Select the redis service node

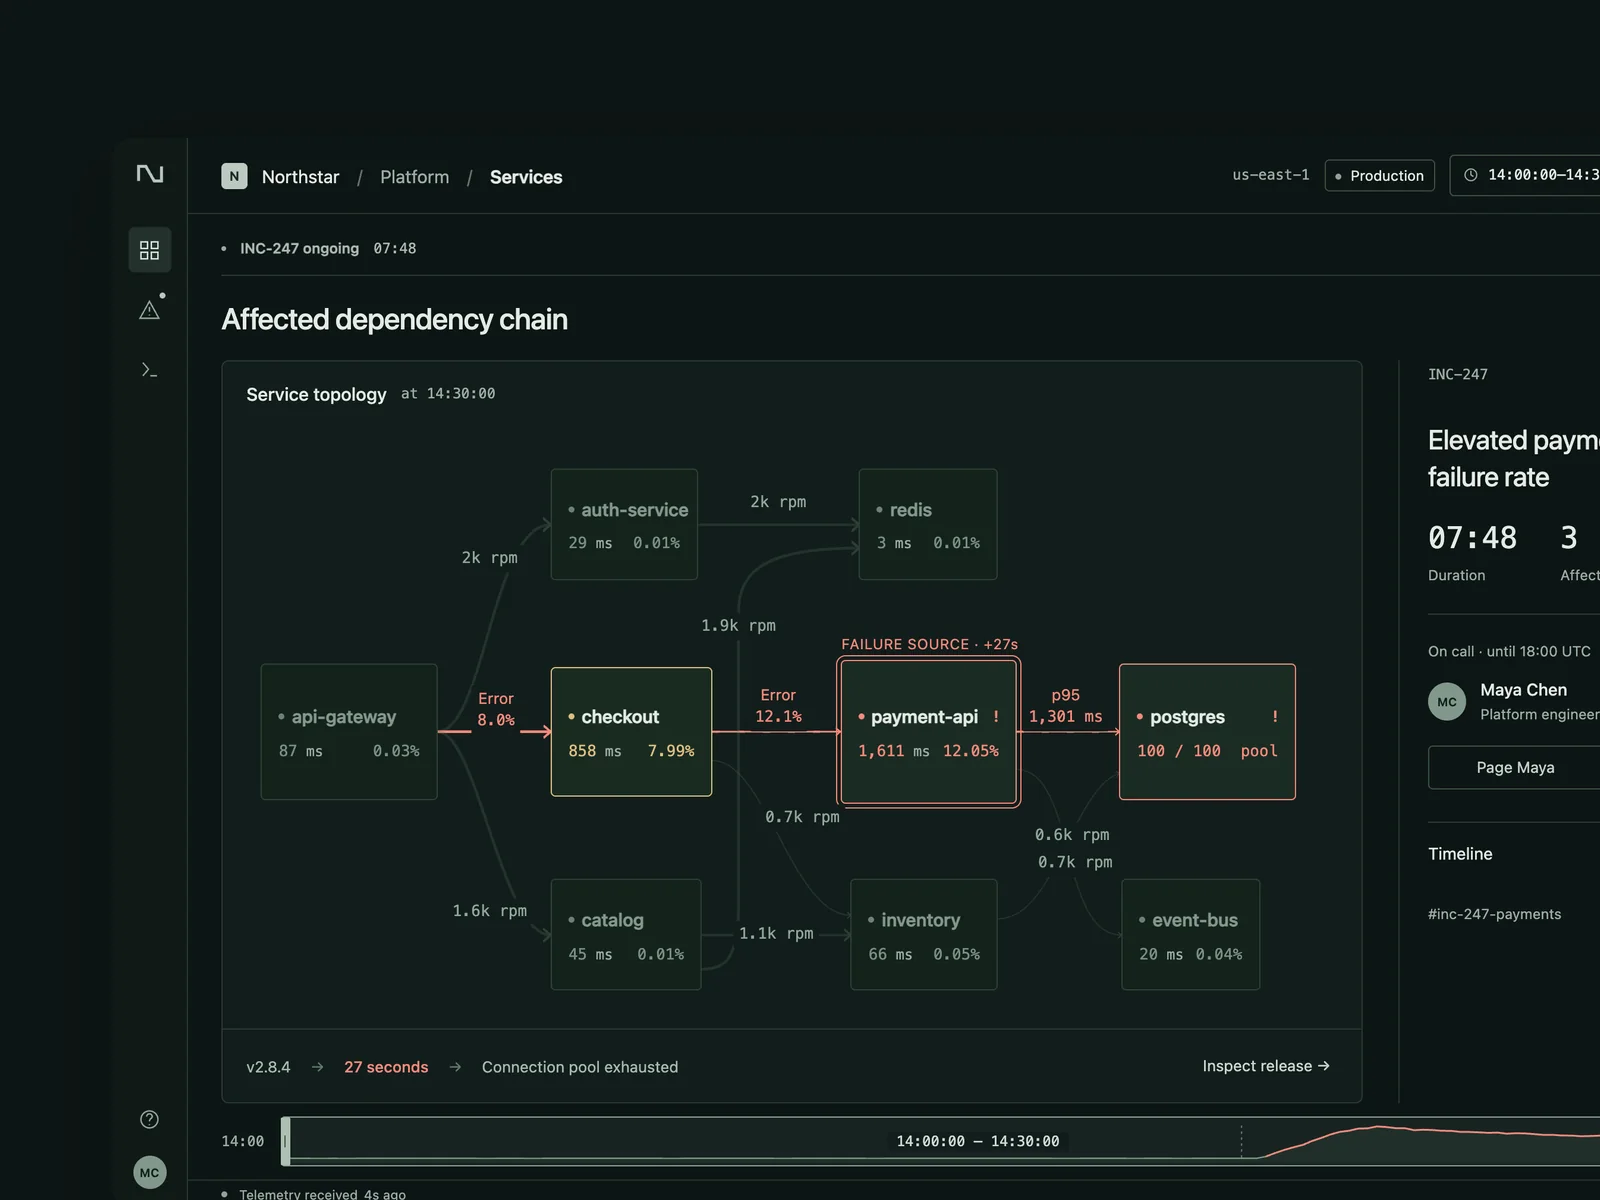[x=928, y=524]
